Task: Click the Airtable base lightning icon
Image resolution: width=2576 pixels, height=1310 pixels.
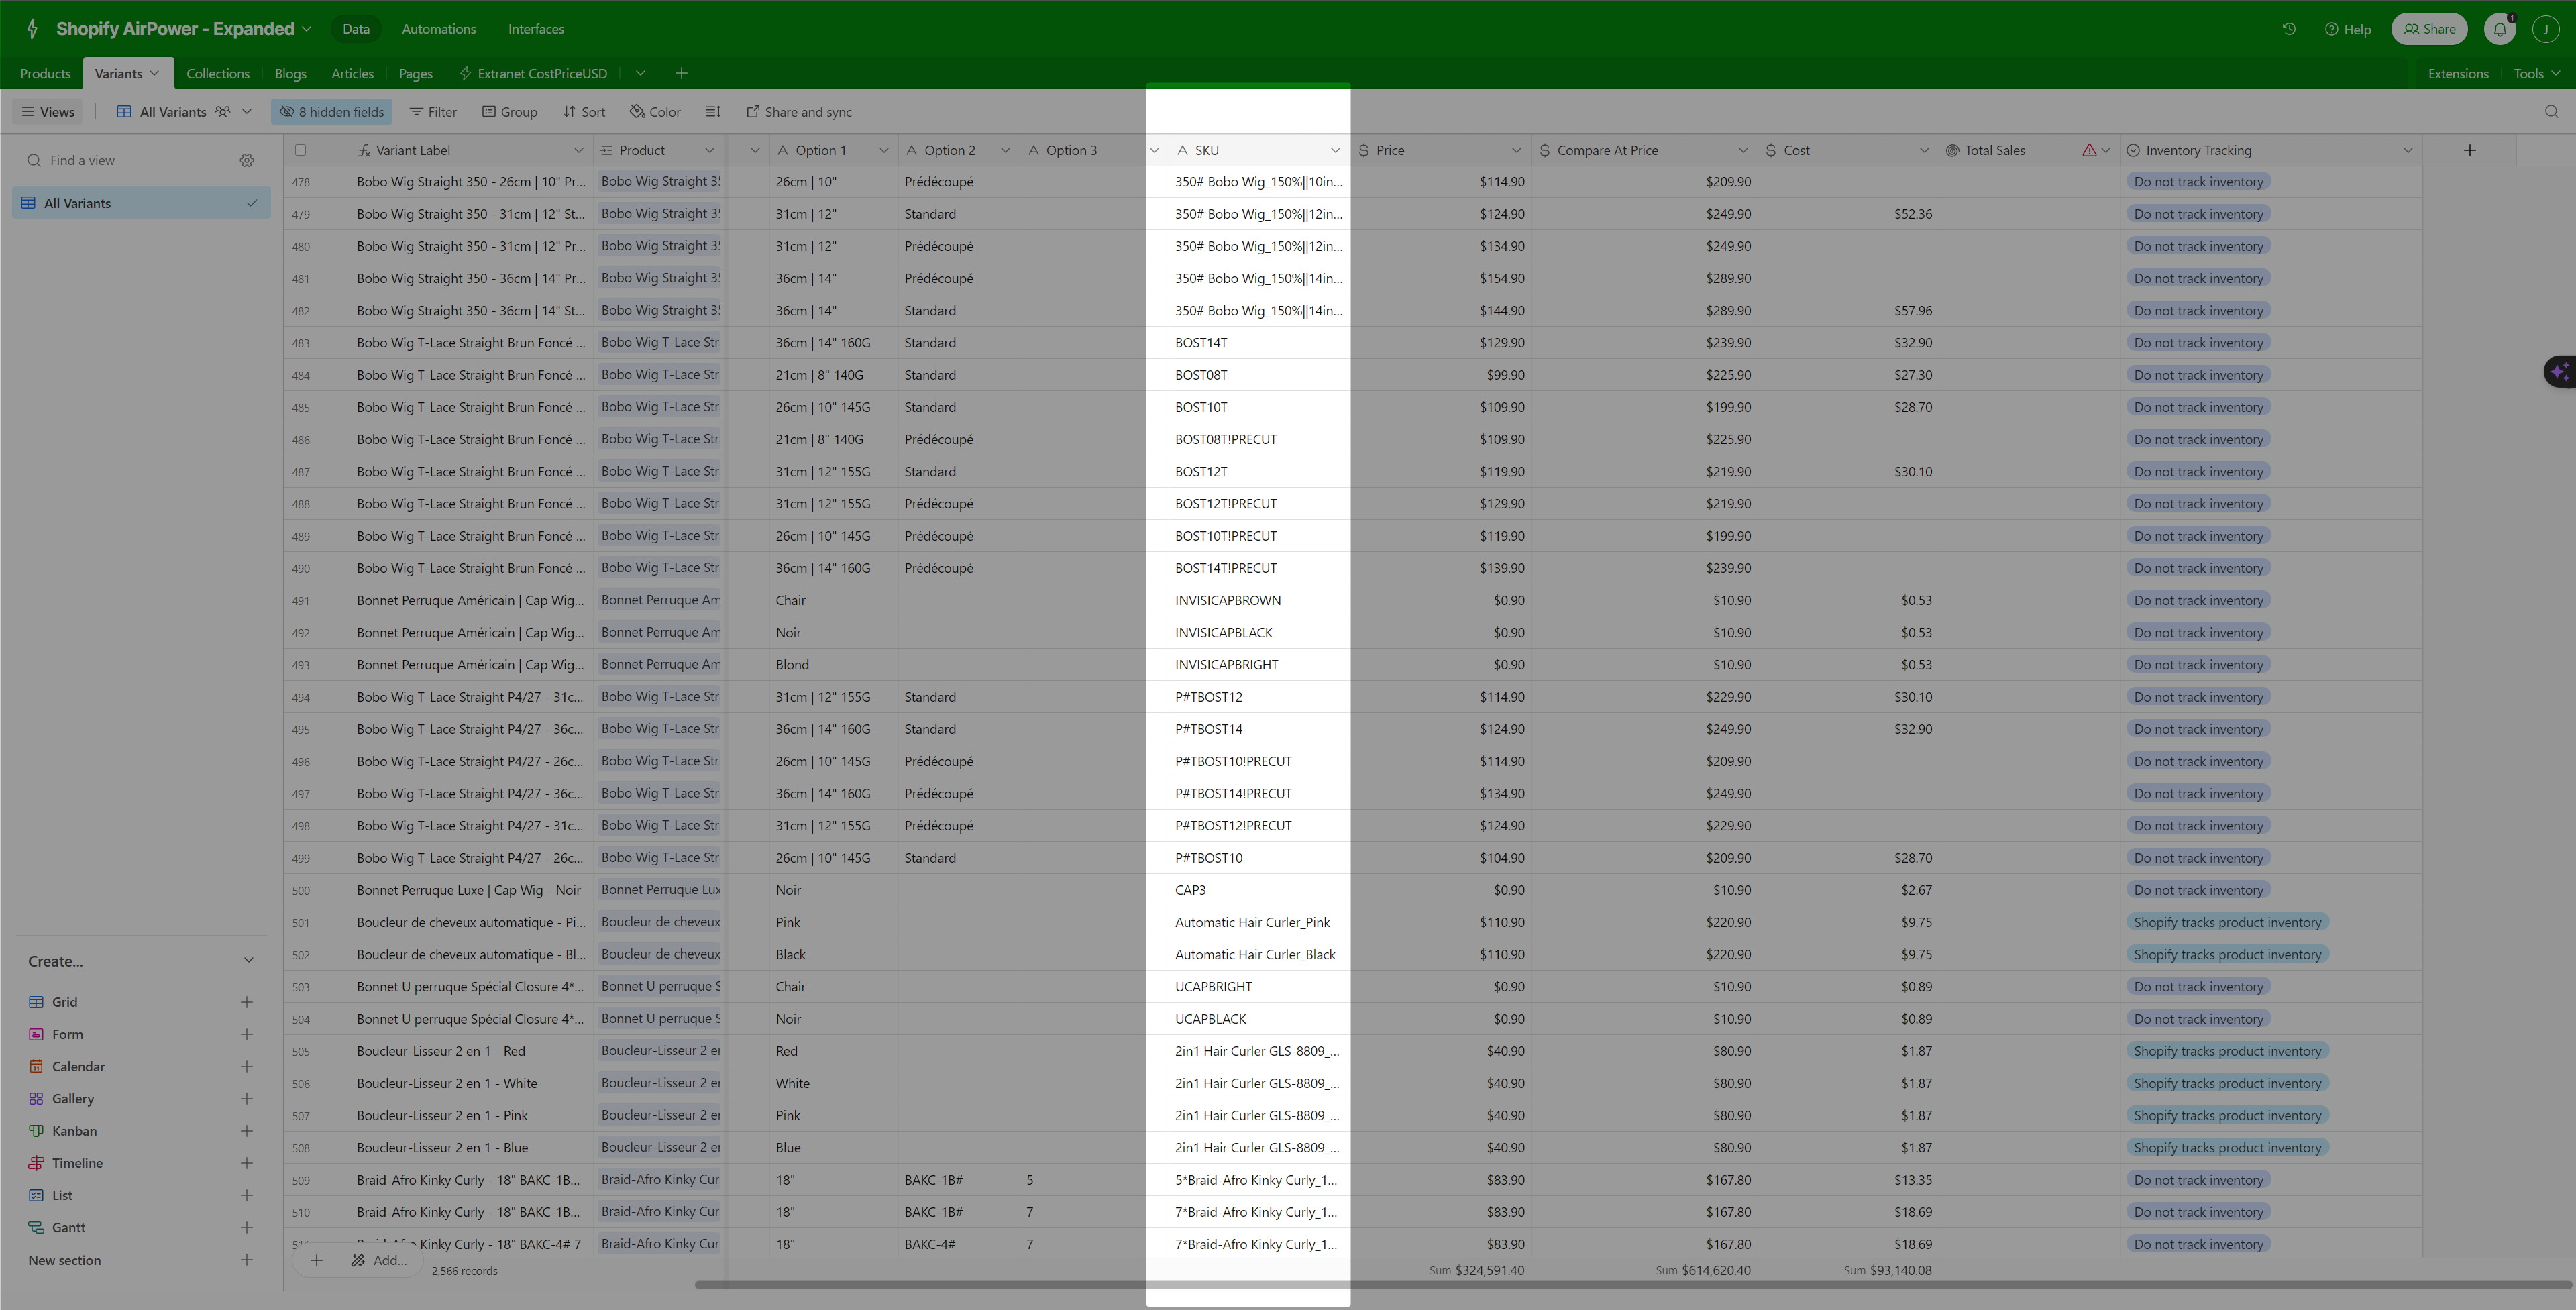Action: click(x=32, y=29)
